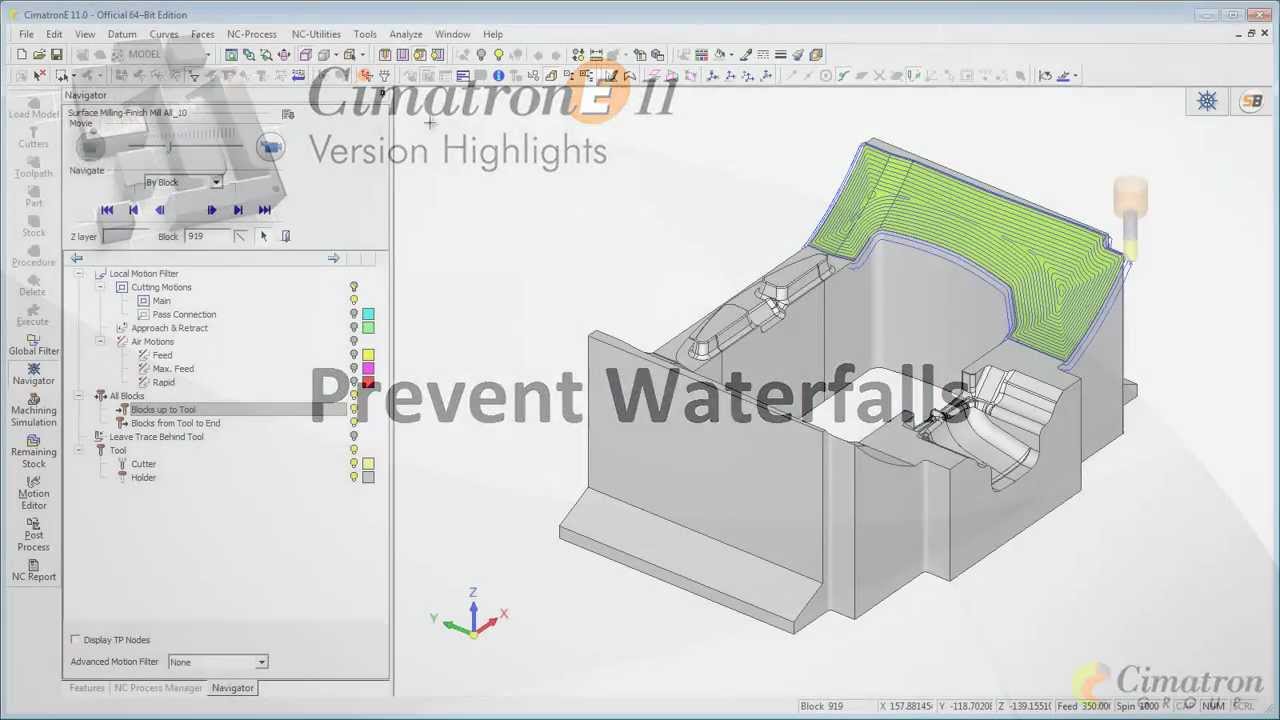Click the left arrow in the filter panel header
The height and width of the screenshot is (720, 1280).
[77, 258]
